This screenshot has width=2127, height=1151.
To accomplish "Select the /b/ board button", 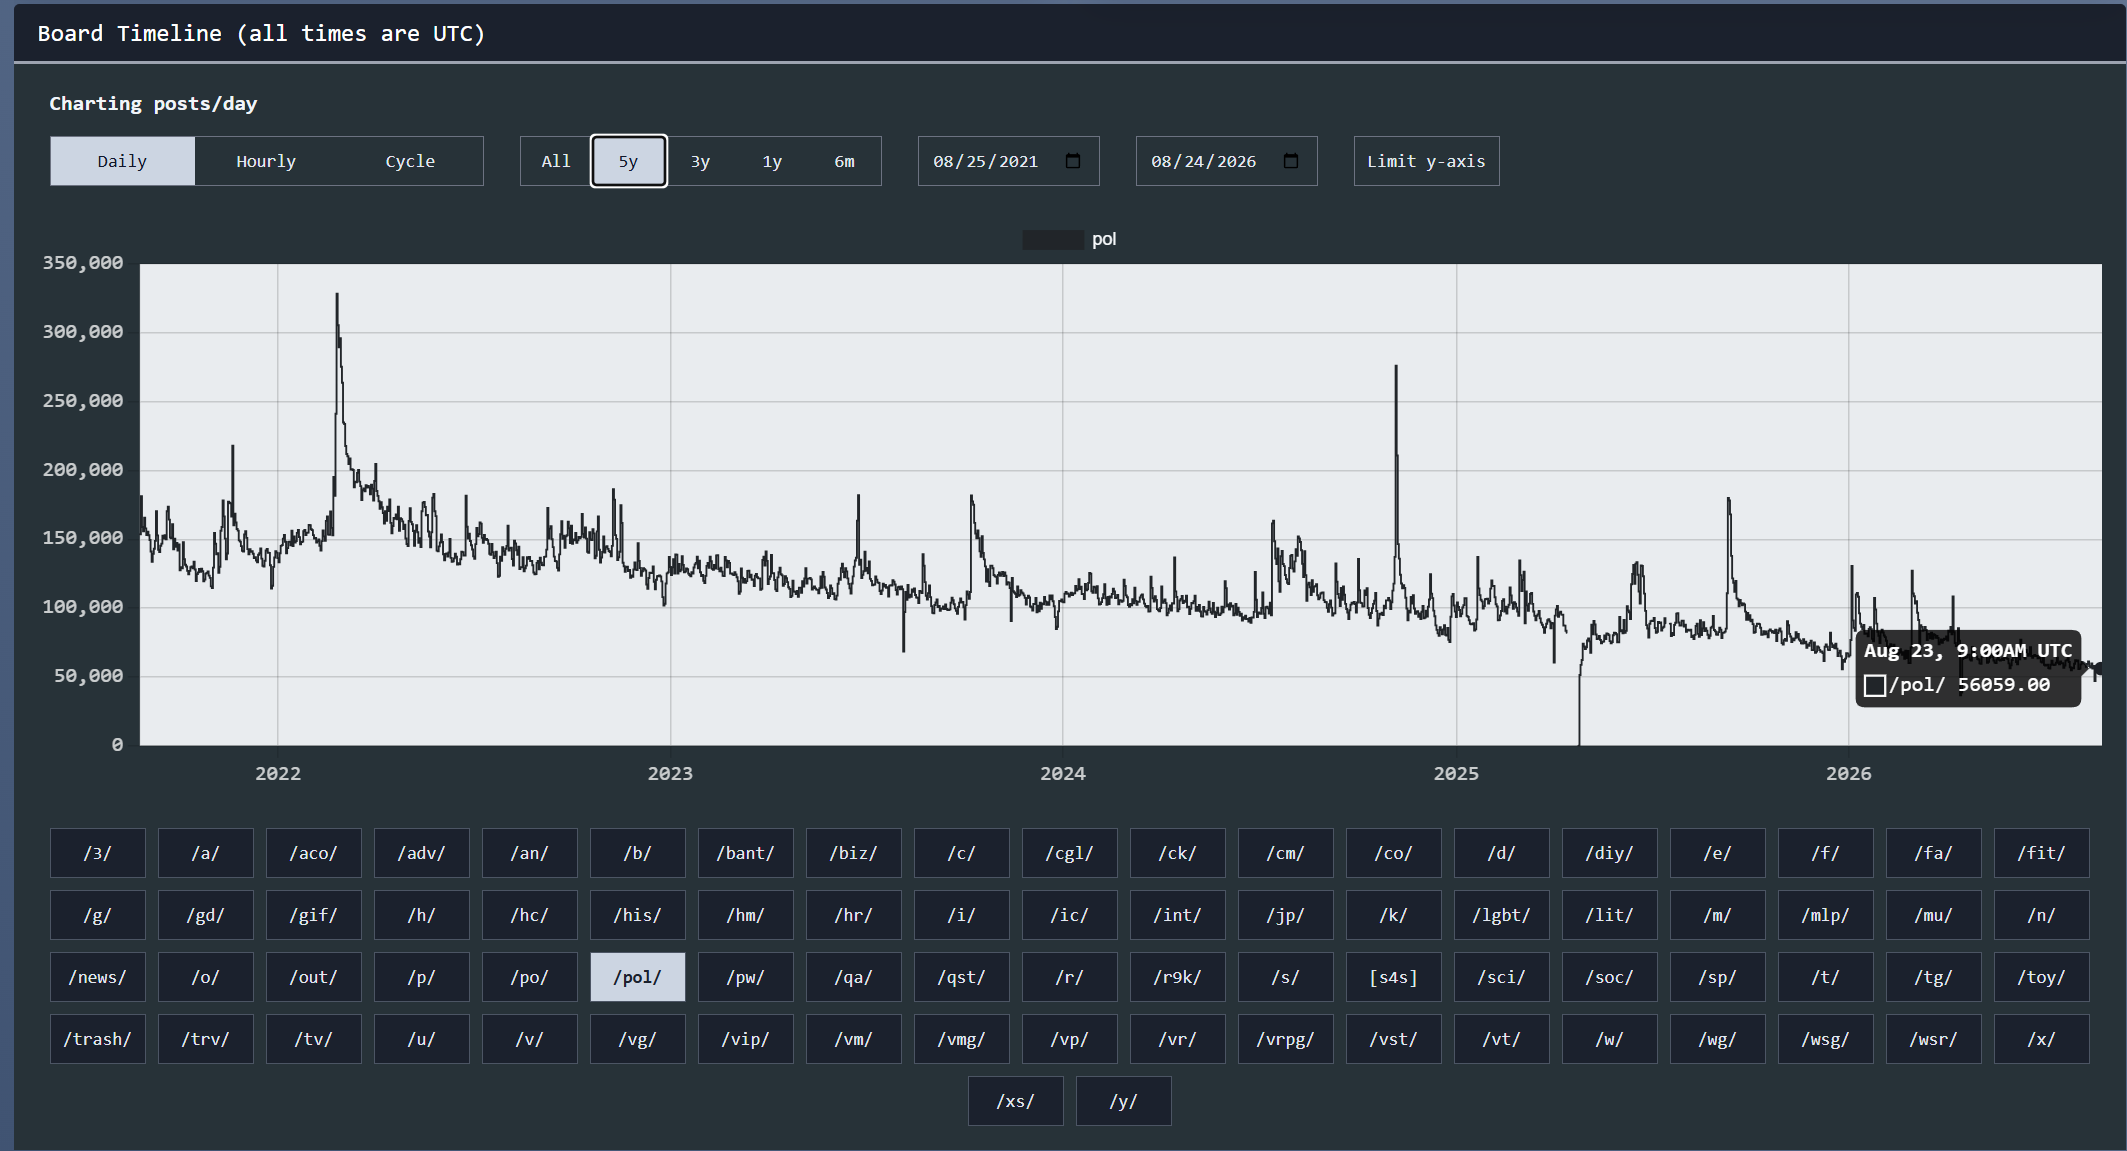I will point(638,853).
